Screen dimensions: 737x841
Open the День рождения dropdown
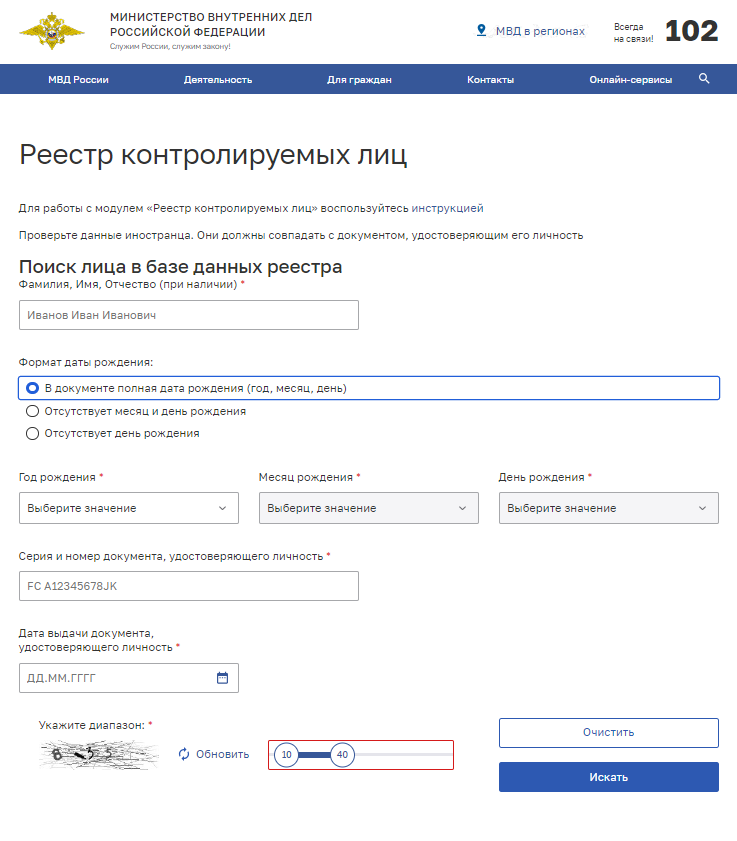coord(608,508)
